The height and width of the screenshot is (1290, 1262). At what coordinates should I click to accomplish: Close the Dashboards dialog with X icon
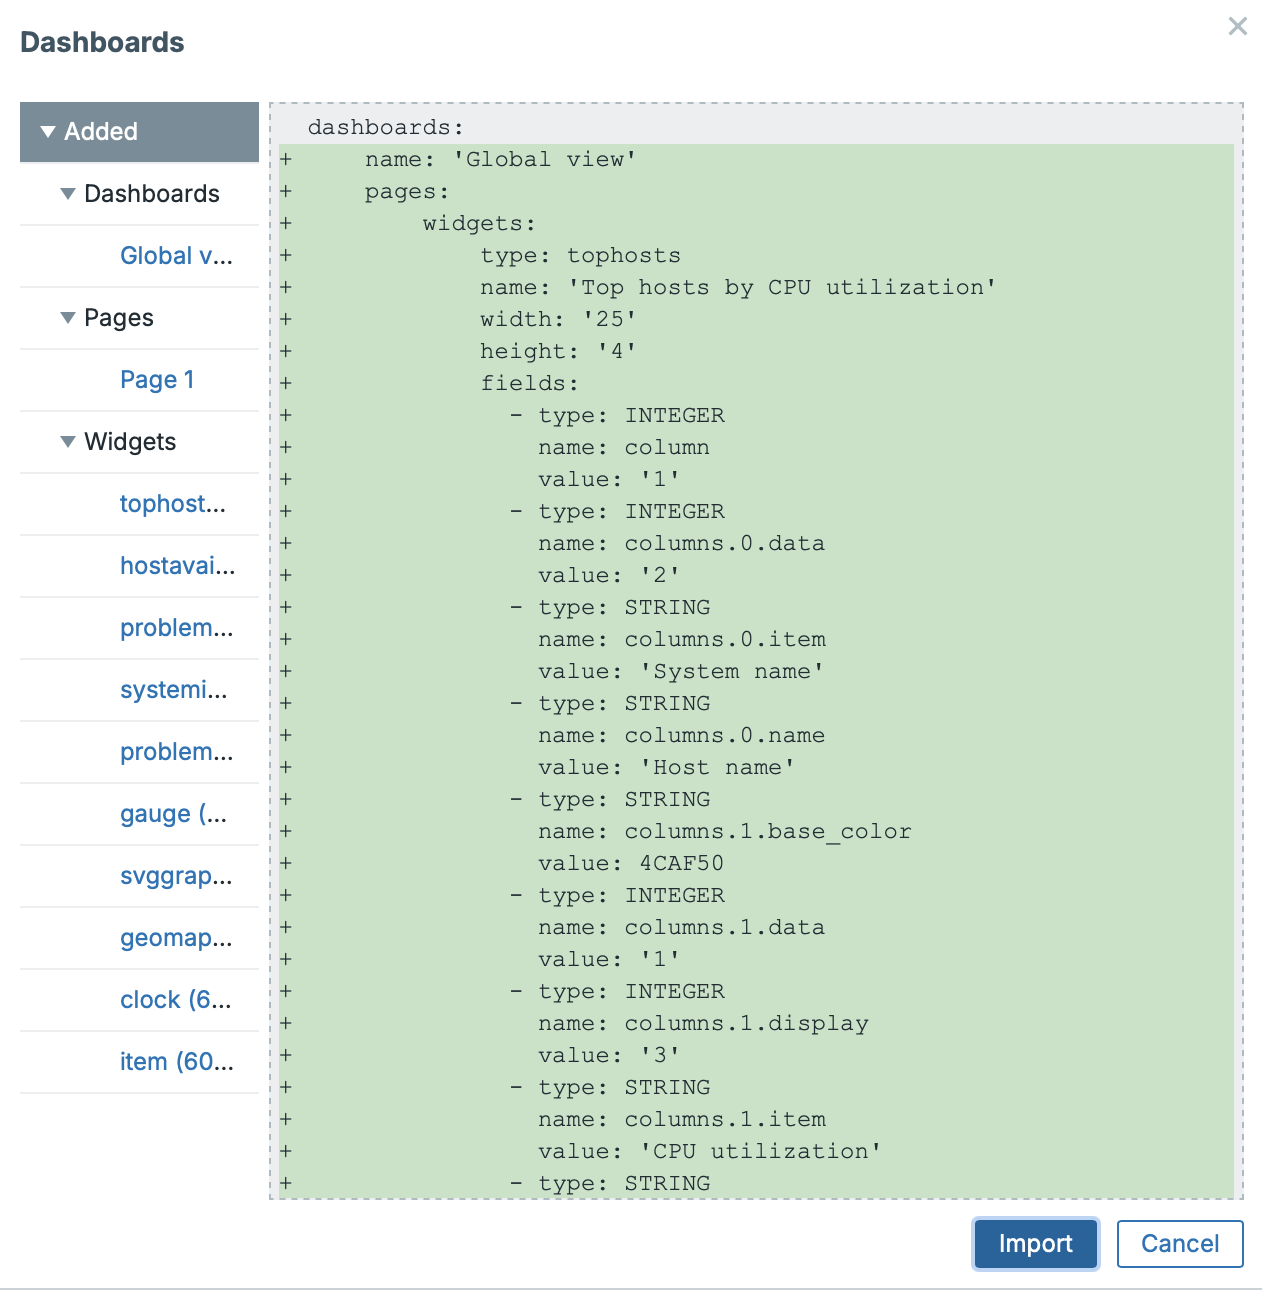[x=1237, y=27]
